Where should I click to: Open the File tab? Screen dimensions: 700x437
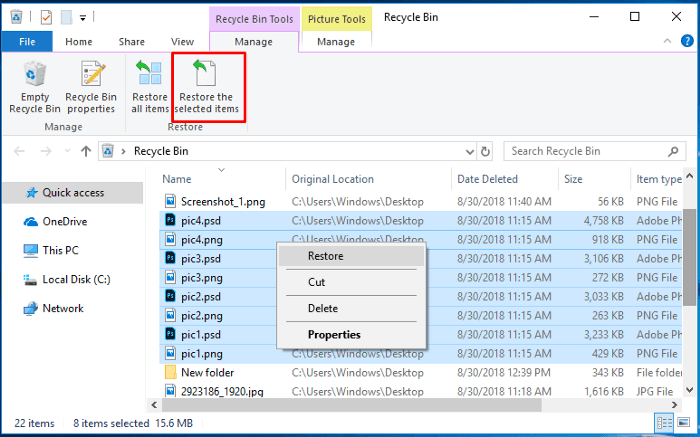point(27,42)
